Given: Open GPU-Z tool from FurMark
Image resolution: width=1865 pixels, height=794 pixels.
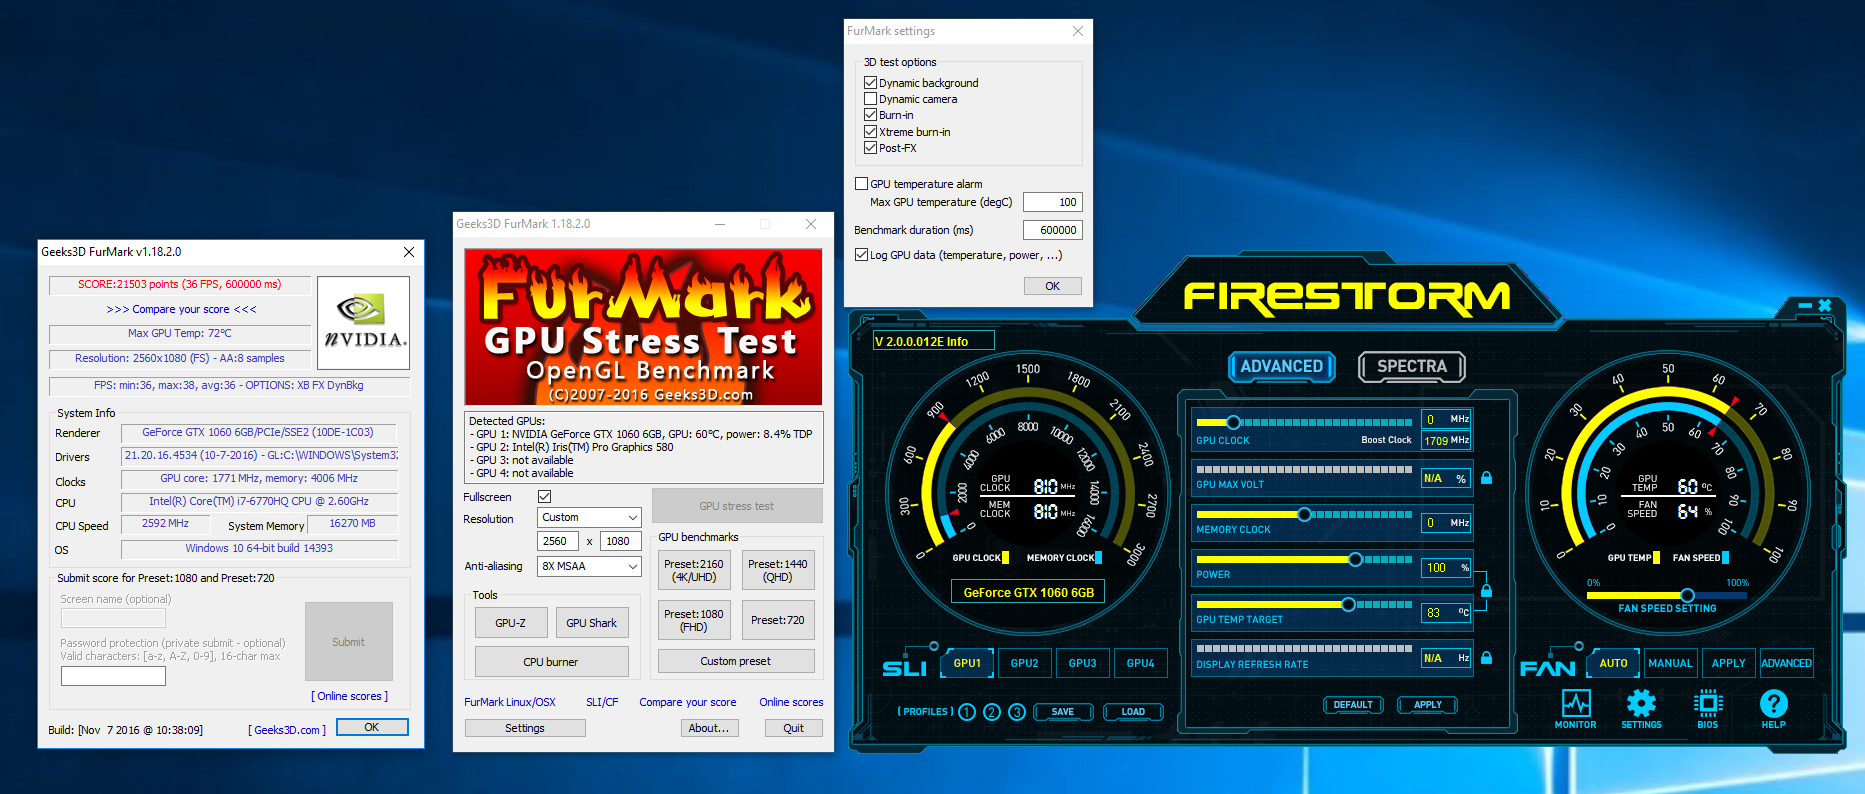Looking at the screenshot, I should (x=511, y=623).
